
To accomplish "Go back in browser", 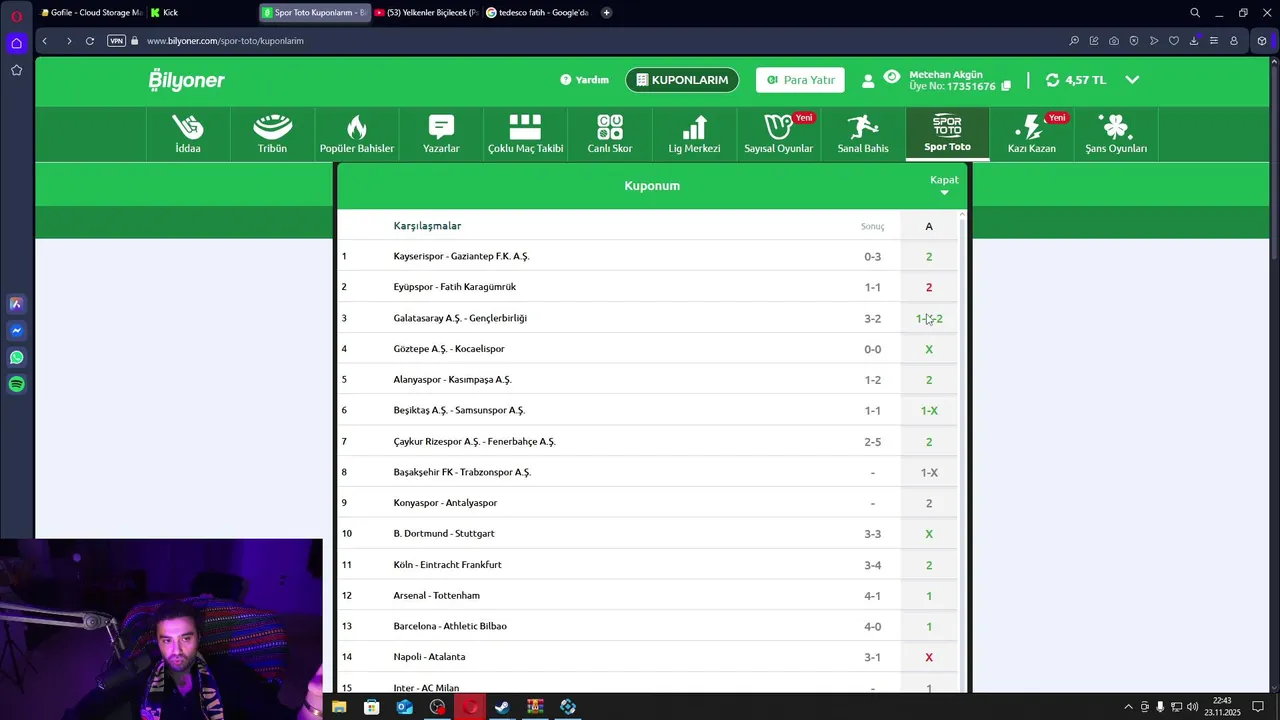I will (45, 41).
